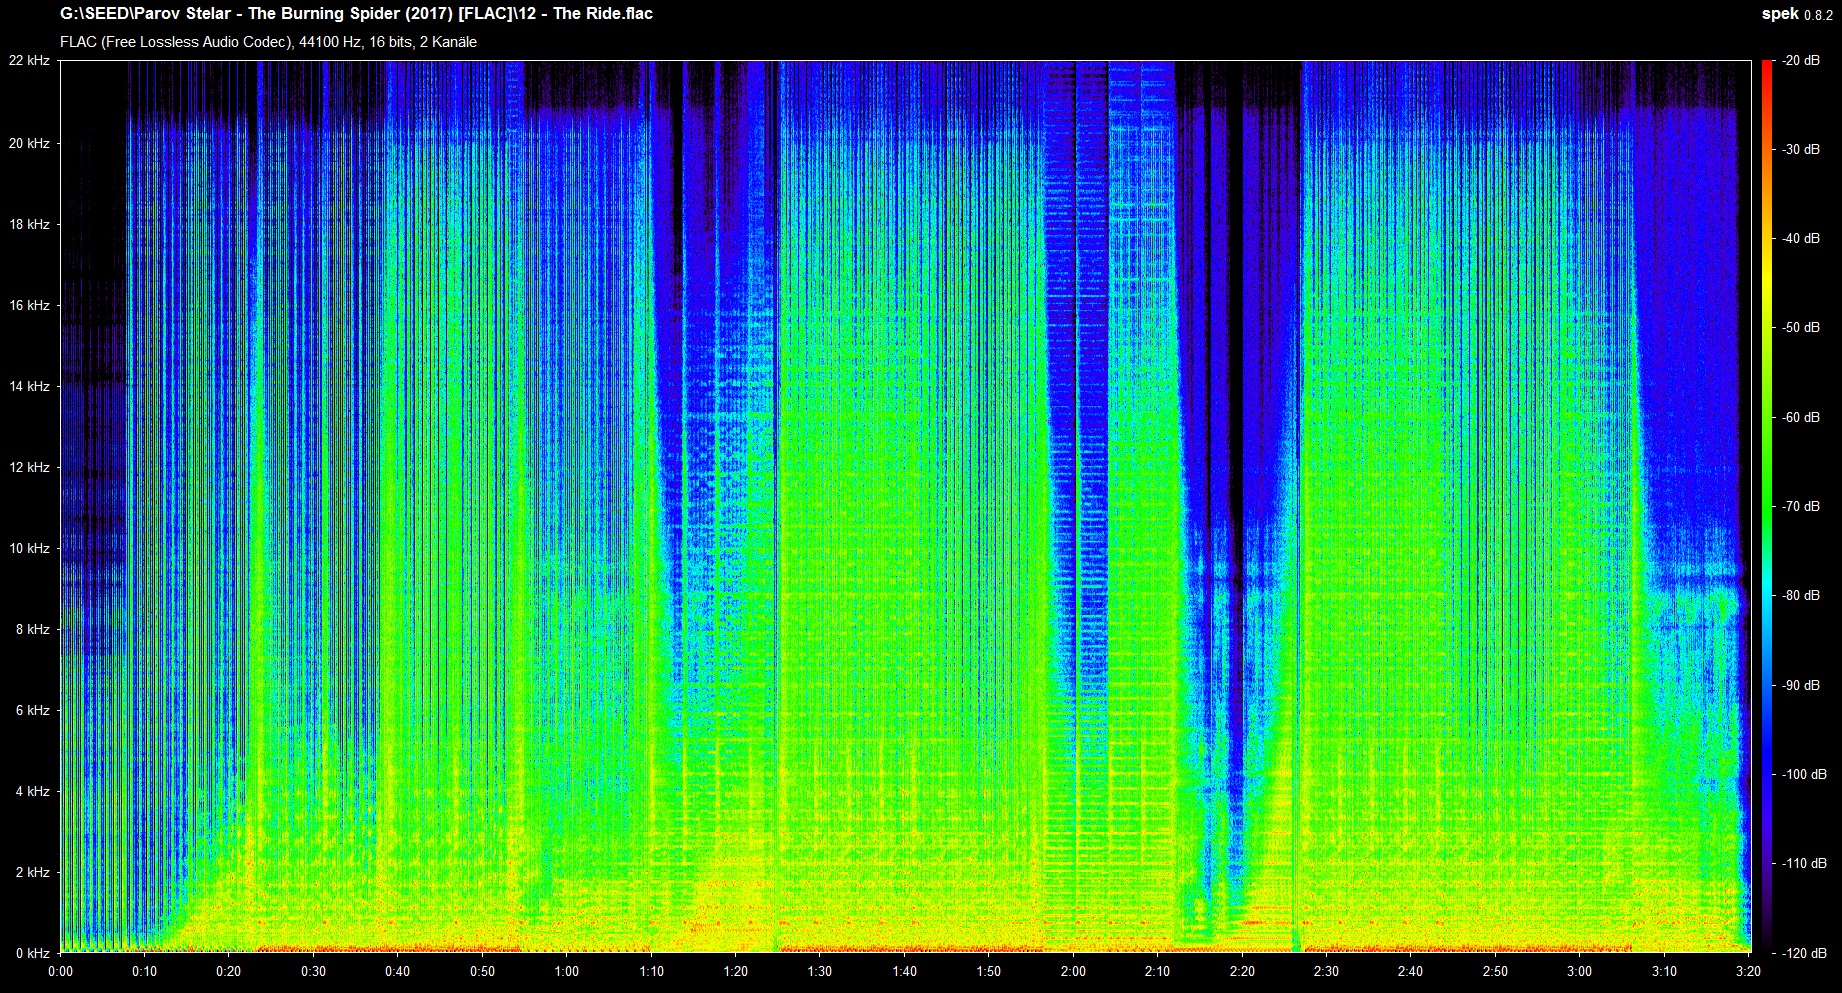Viewport: 1842px width, 993px height.
Task: Click the 4 kHz frequency axis label
Action: 32,791
